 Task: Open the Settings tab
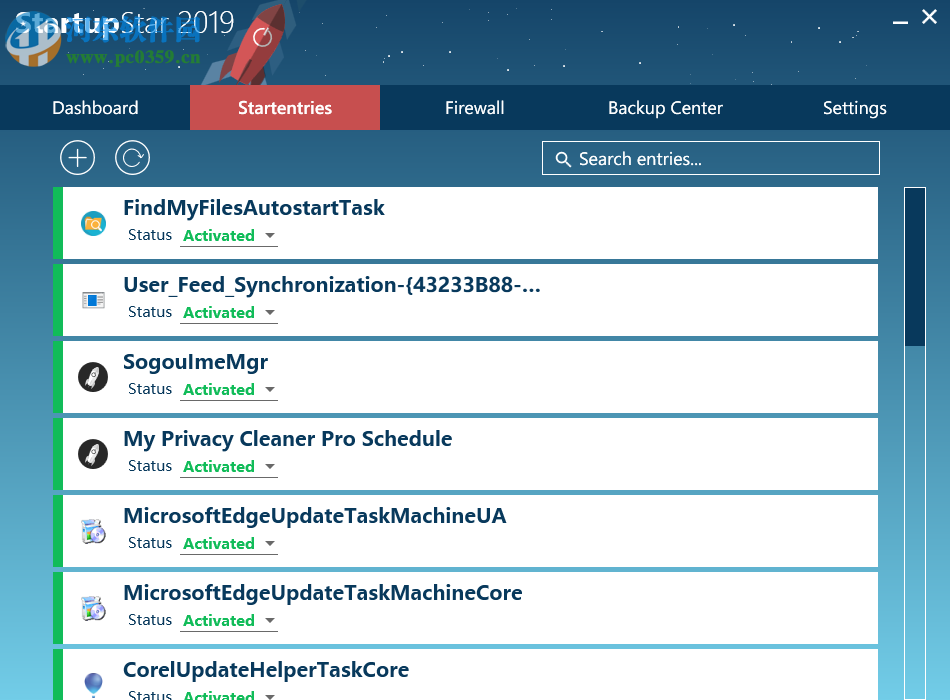pos(854,108)
